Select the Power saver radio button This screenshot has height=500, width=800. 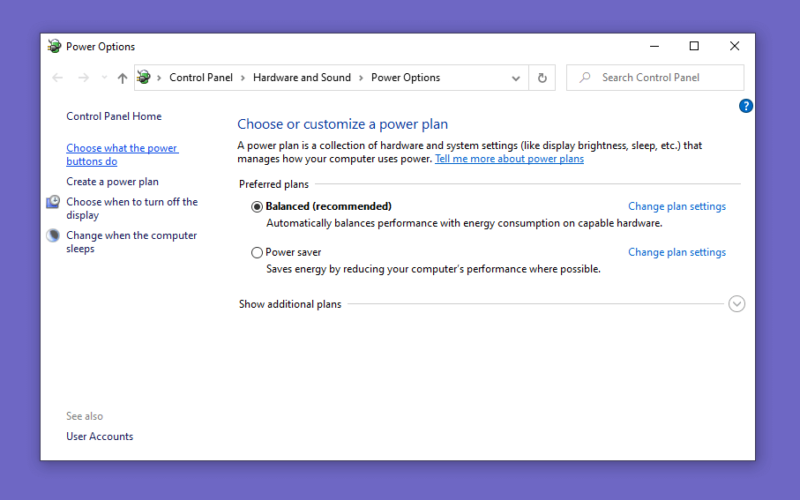(257, 253)
